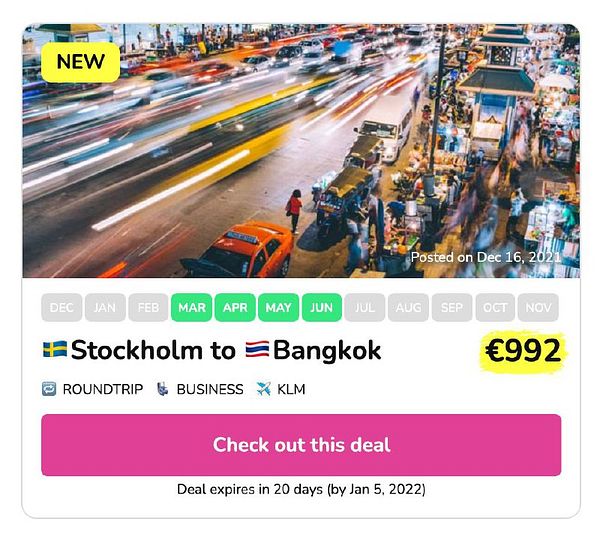Click the roundtrip arrows icon
The image size is (600, 540).
tap(49, 389)
